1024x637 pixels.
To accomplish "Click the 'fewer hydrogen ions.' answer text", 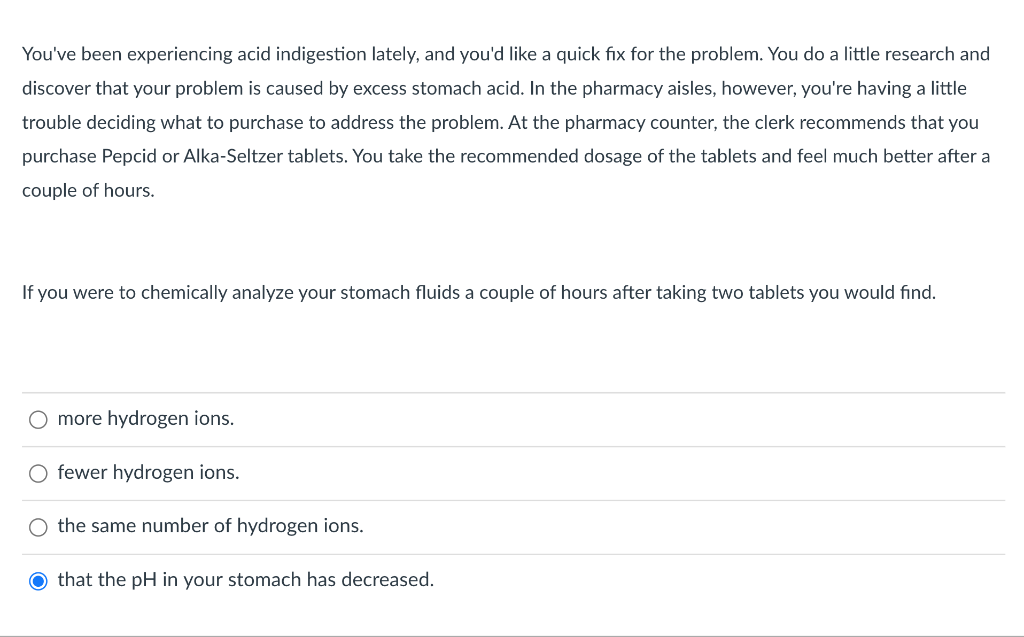I will [x=148, y=472].
